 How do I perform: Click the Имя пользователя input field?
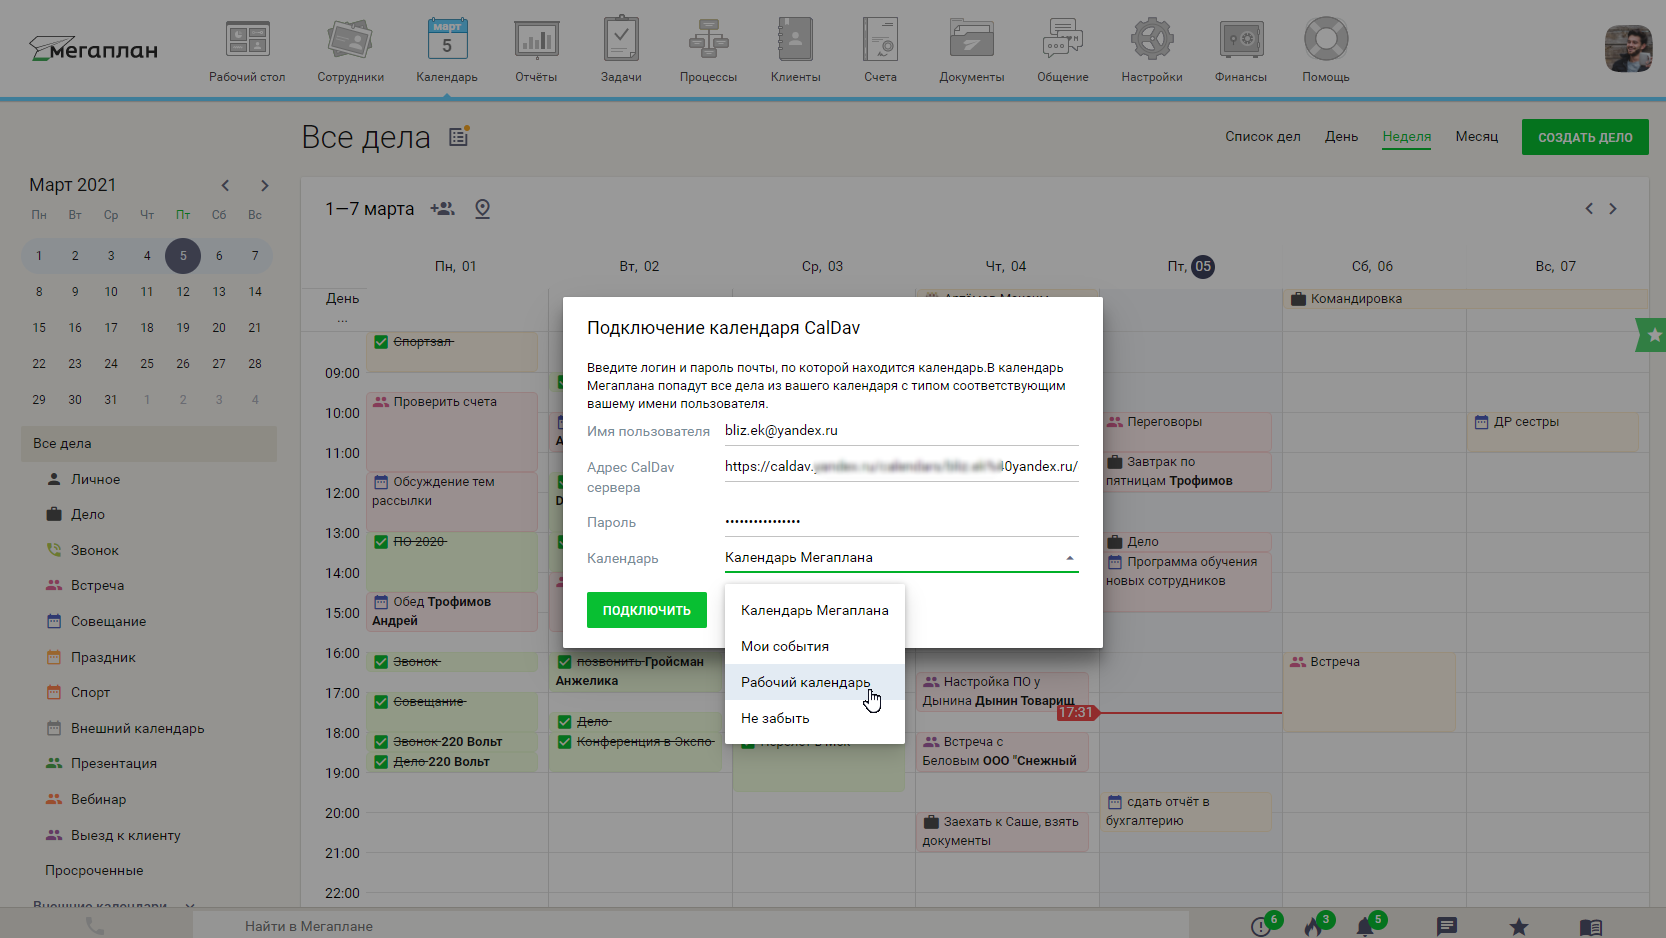(x=901, y=431)
